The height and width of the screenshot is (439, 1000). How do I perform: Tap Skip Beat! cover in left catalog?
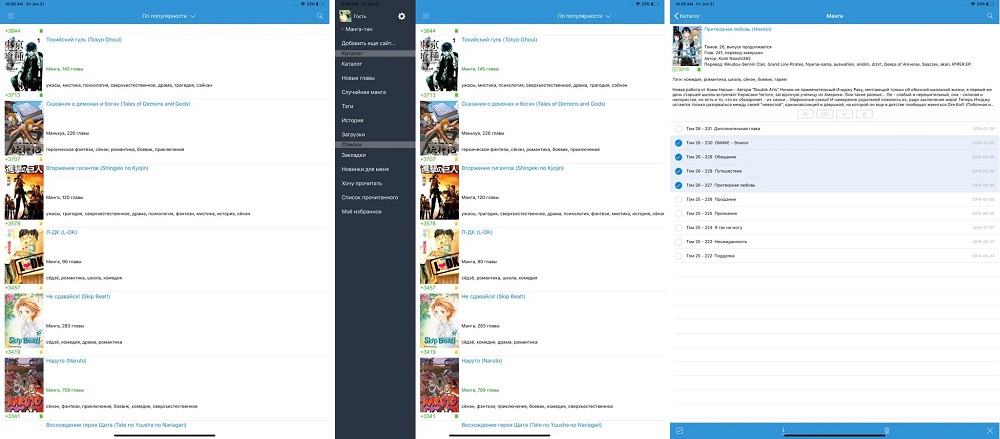(x=24, y=320)
